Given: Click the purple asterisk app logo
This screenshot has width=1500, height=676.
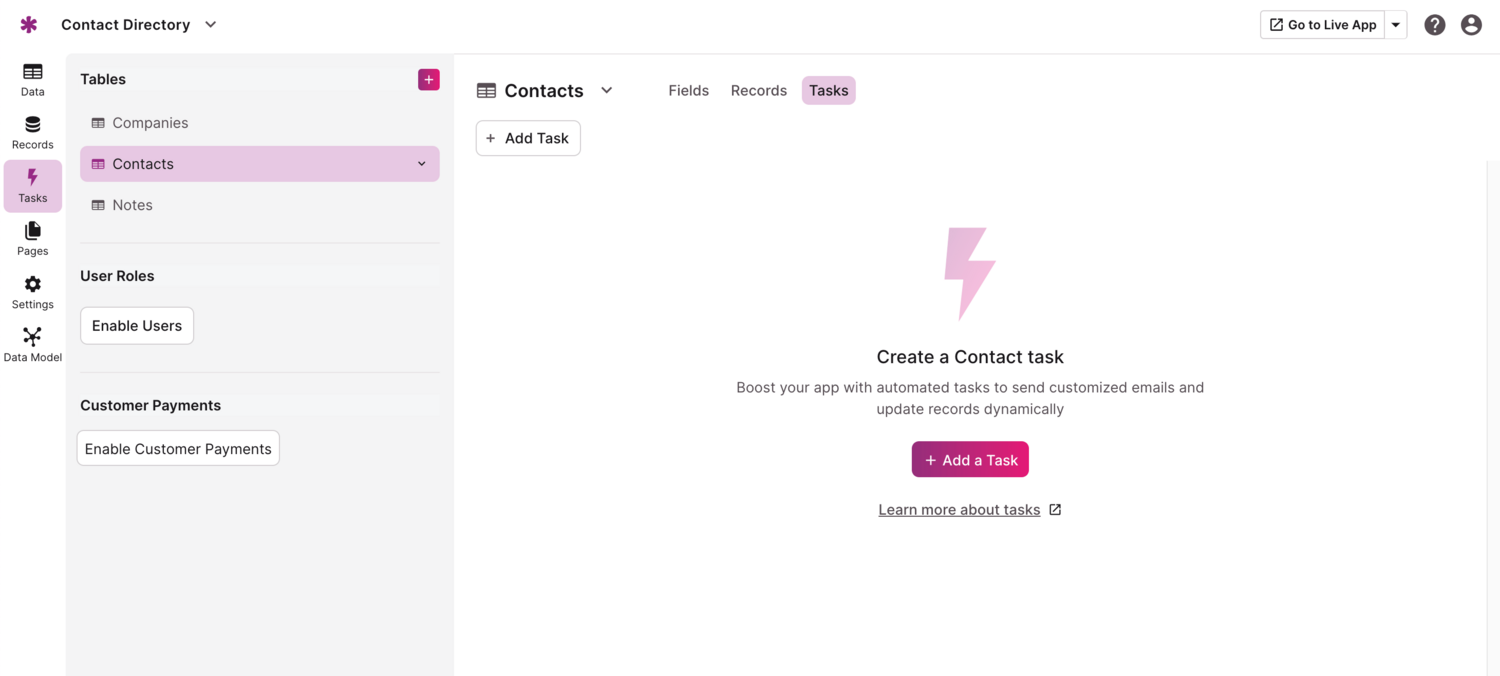Looking at the screenshot, I should [x=29, y=25].
